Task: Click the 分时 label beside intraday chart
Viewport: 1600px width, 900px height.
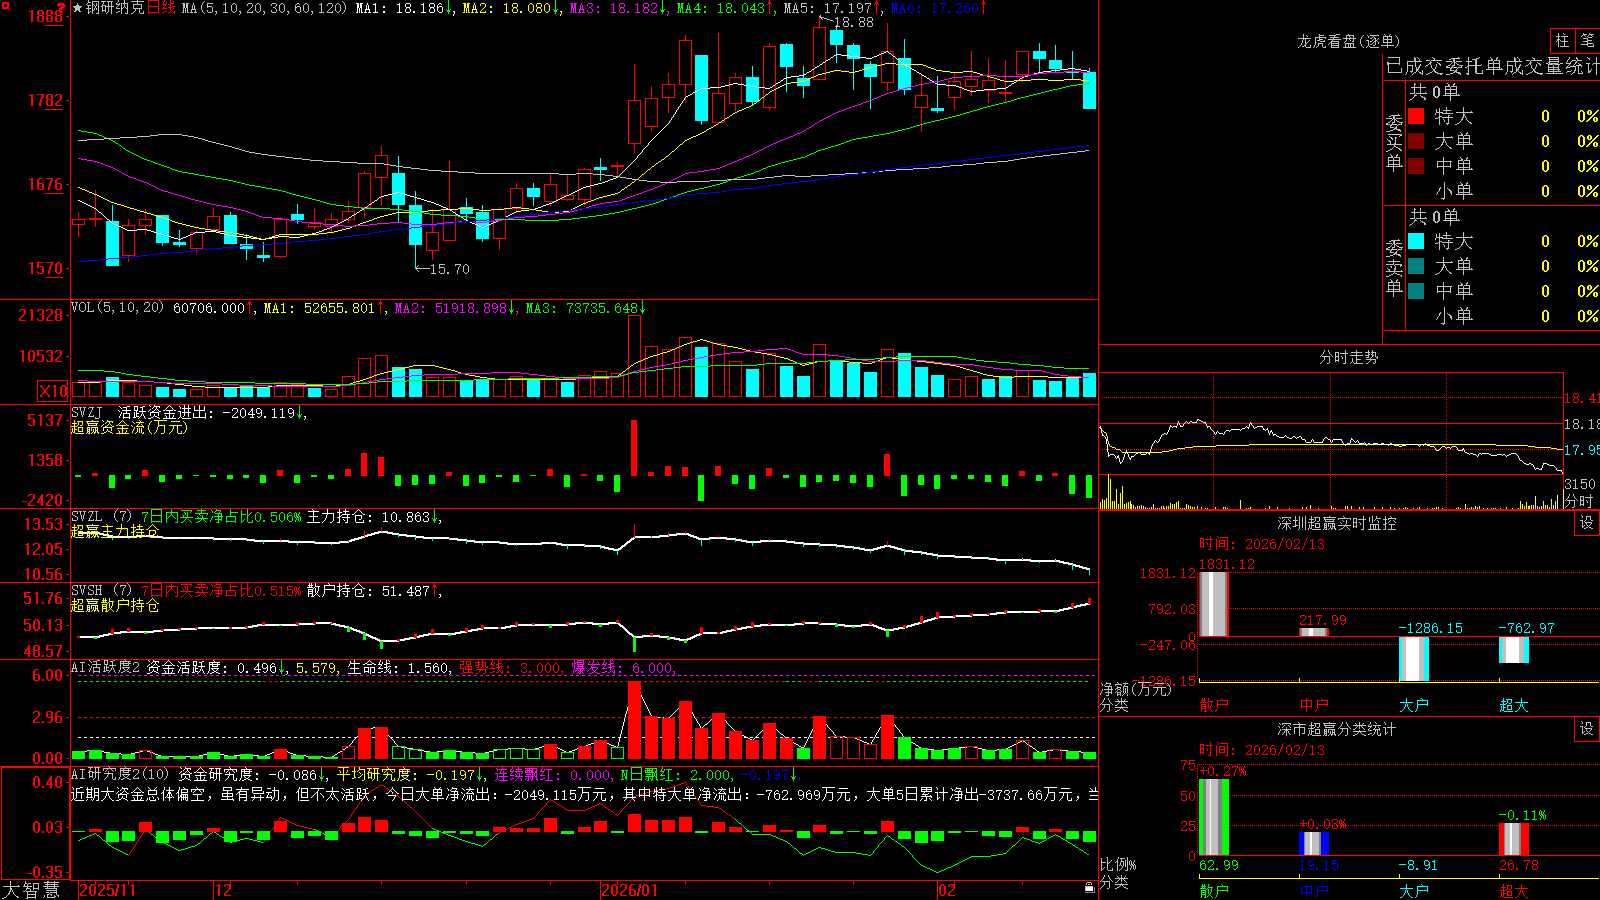Action: [1579, 501]
